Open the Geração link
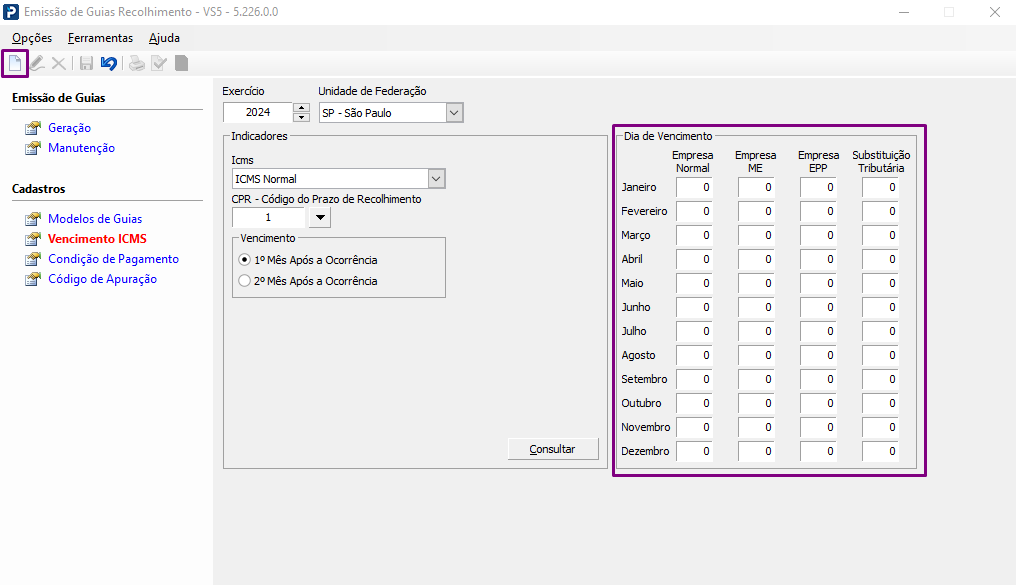1016x585 pixels. [x=69, y=128]
